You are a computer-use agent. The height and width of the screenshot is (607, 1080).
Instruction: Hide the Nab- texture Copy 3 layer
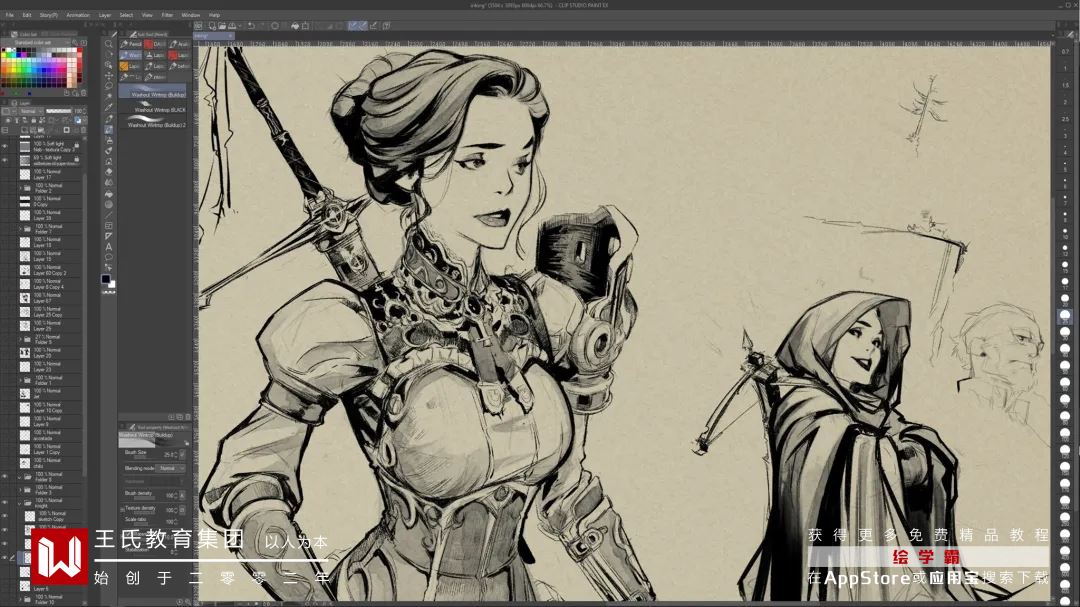[5, 146]
